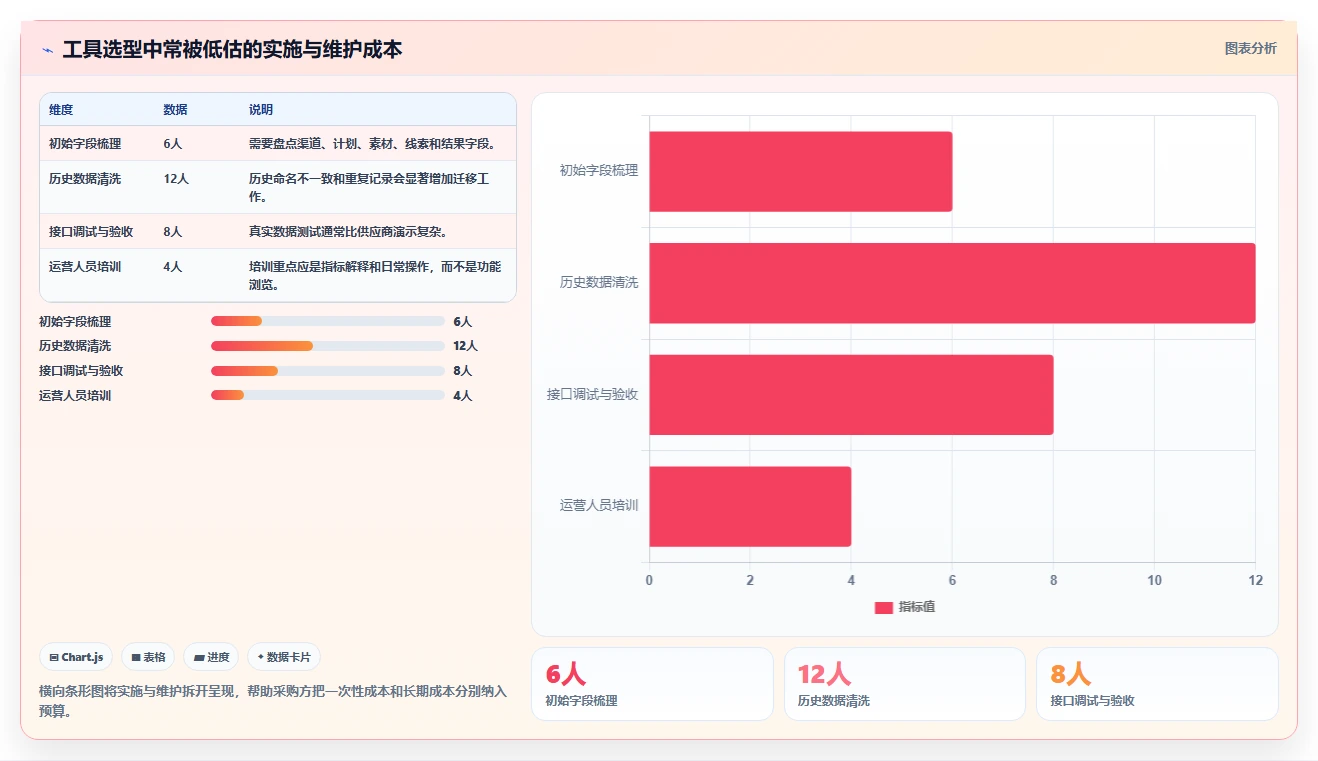Image resolution: width=1318 pixels, height=761 pixels.
Task: Click the description starting 需要盘点渠道
Action: 373,144
